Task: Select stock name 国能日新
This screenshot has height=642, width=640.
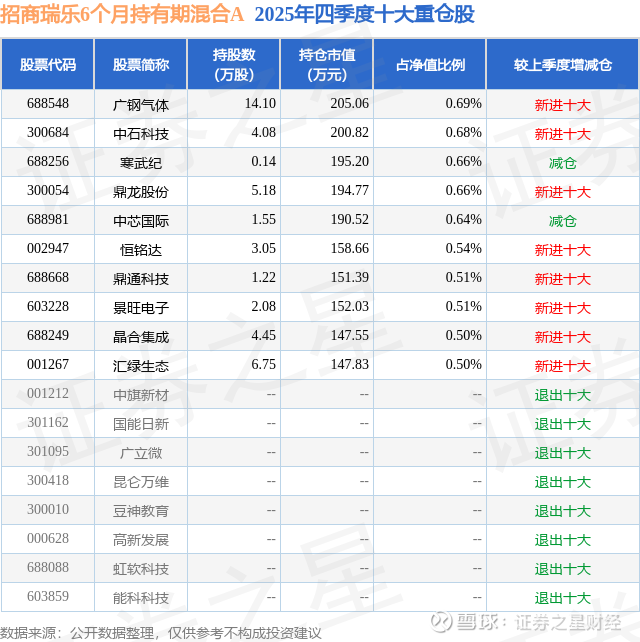Action: coord(141,424)
